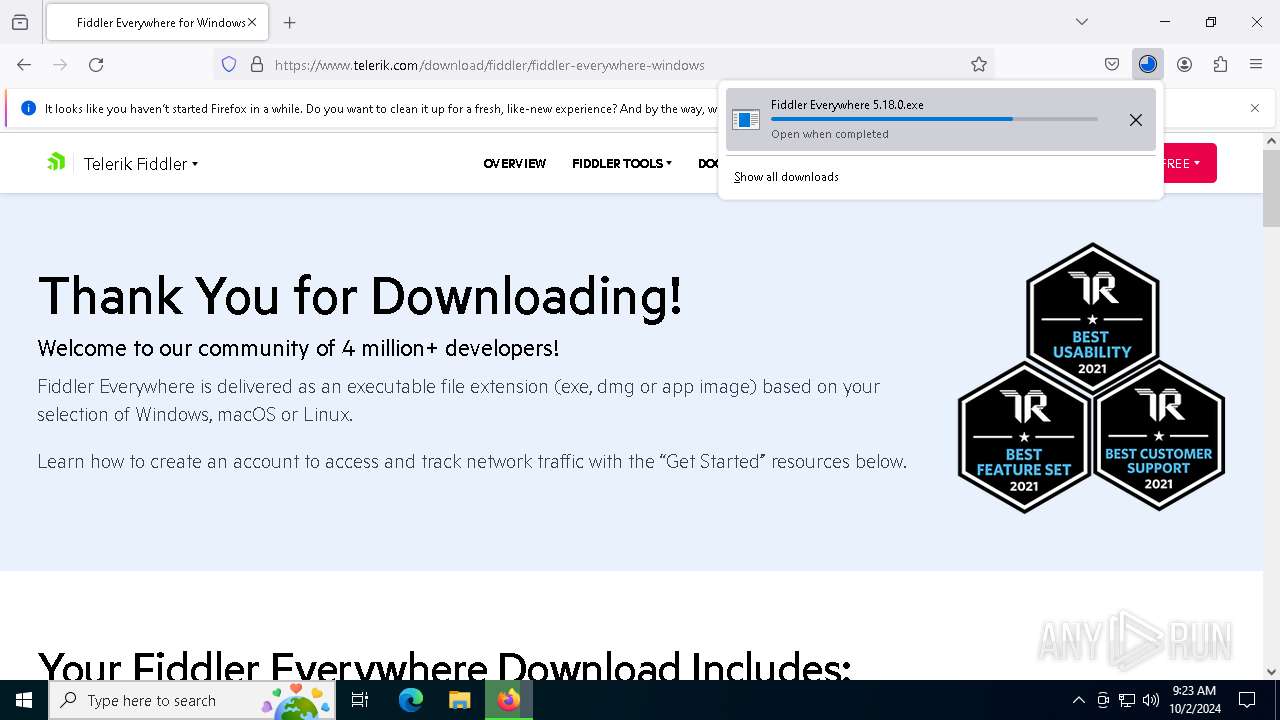Click the download progress bar
This screenshot has height=720, width=1280.
pyautogui.click(x=934, y=119)
